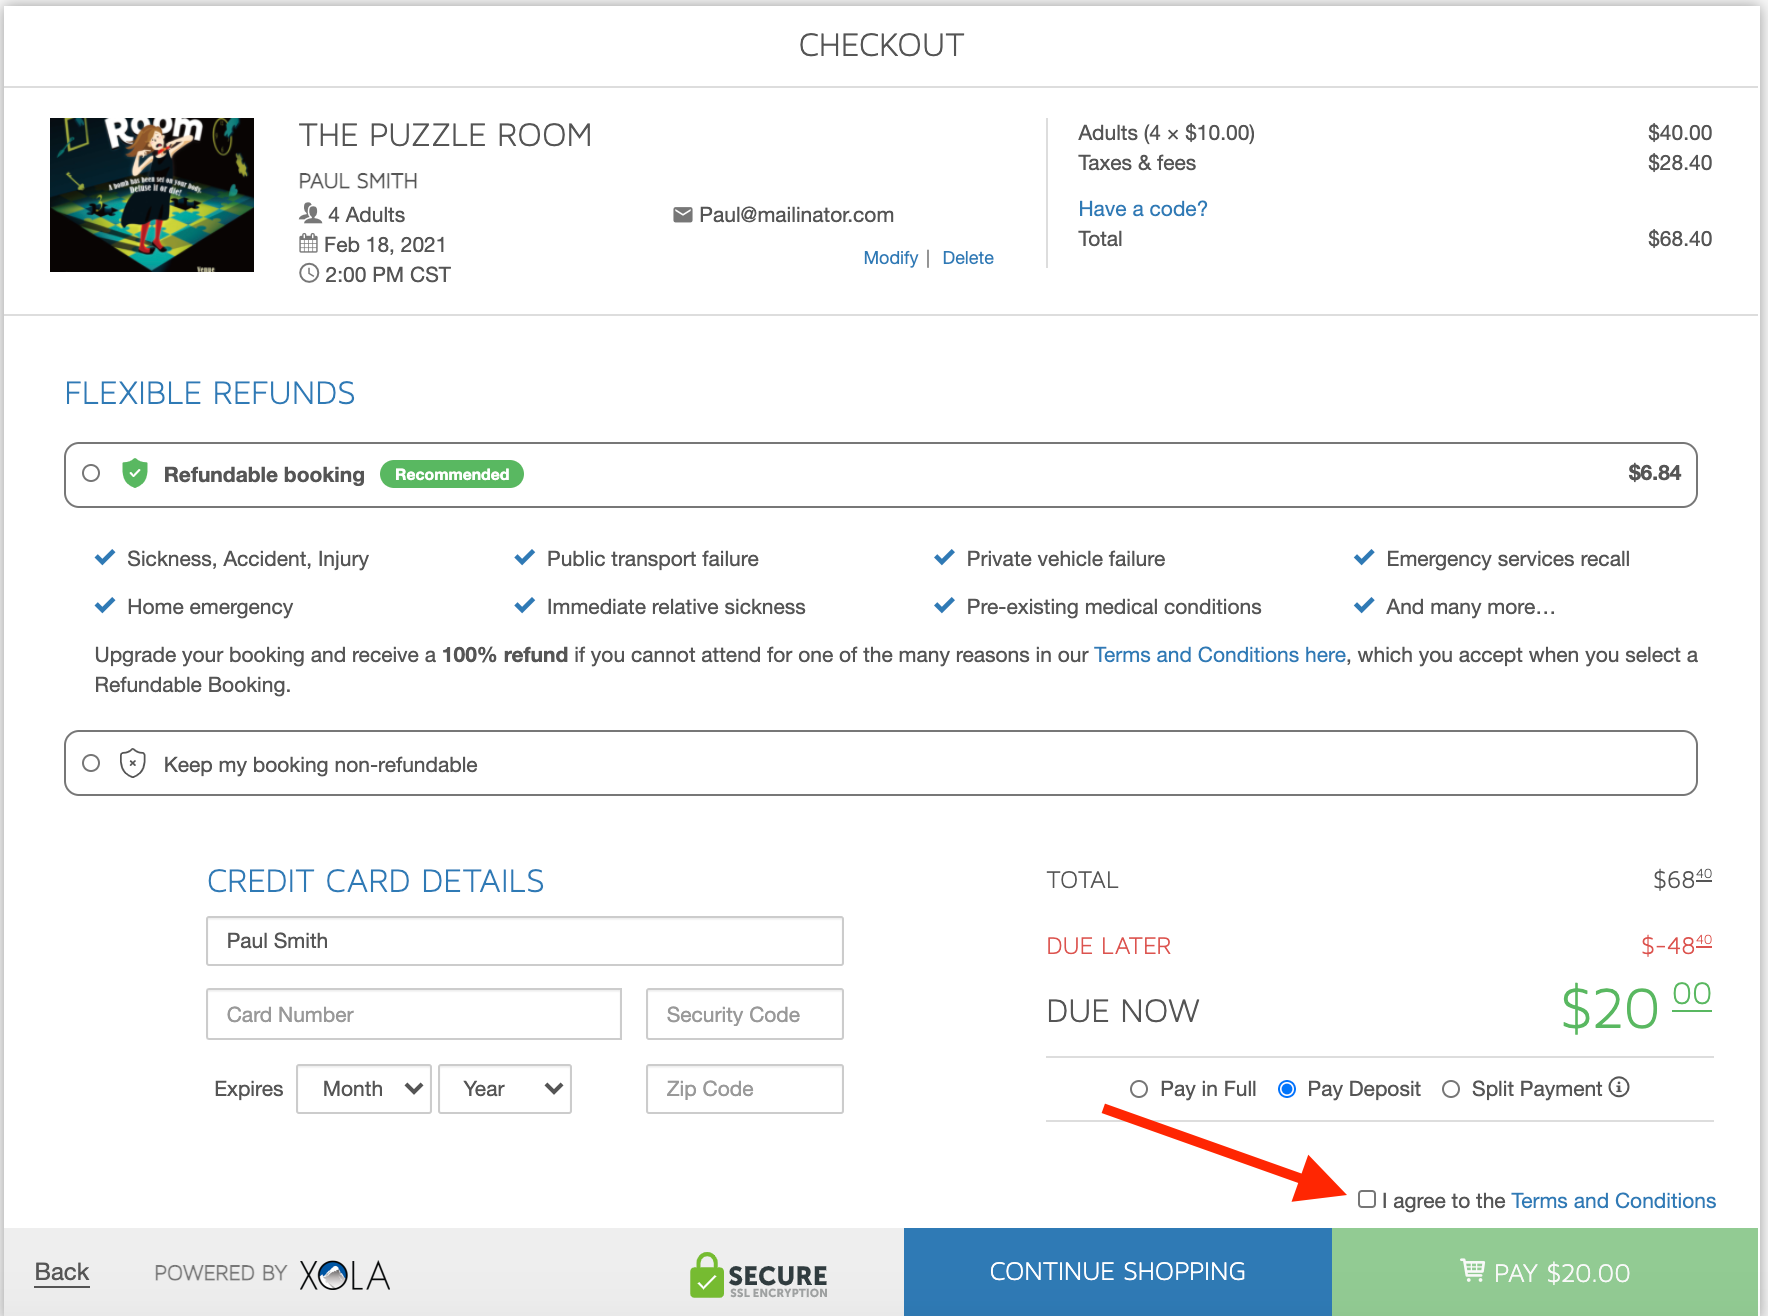This screenshot has width=1768, height=1316.
Task: Click the Continue Shopping button
Action: 1118,1272
